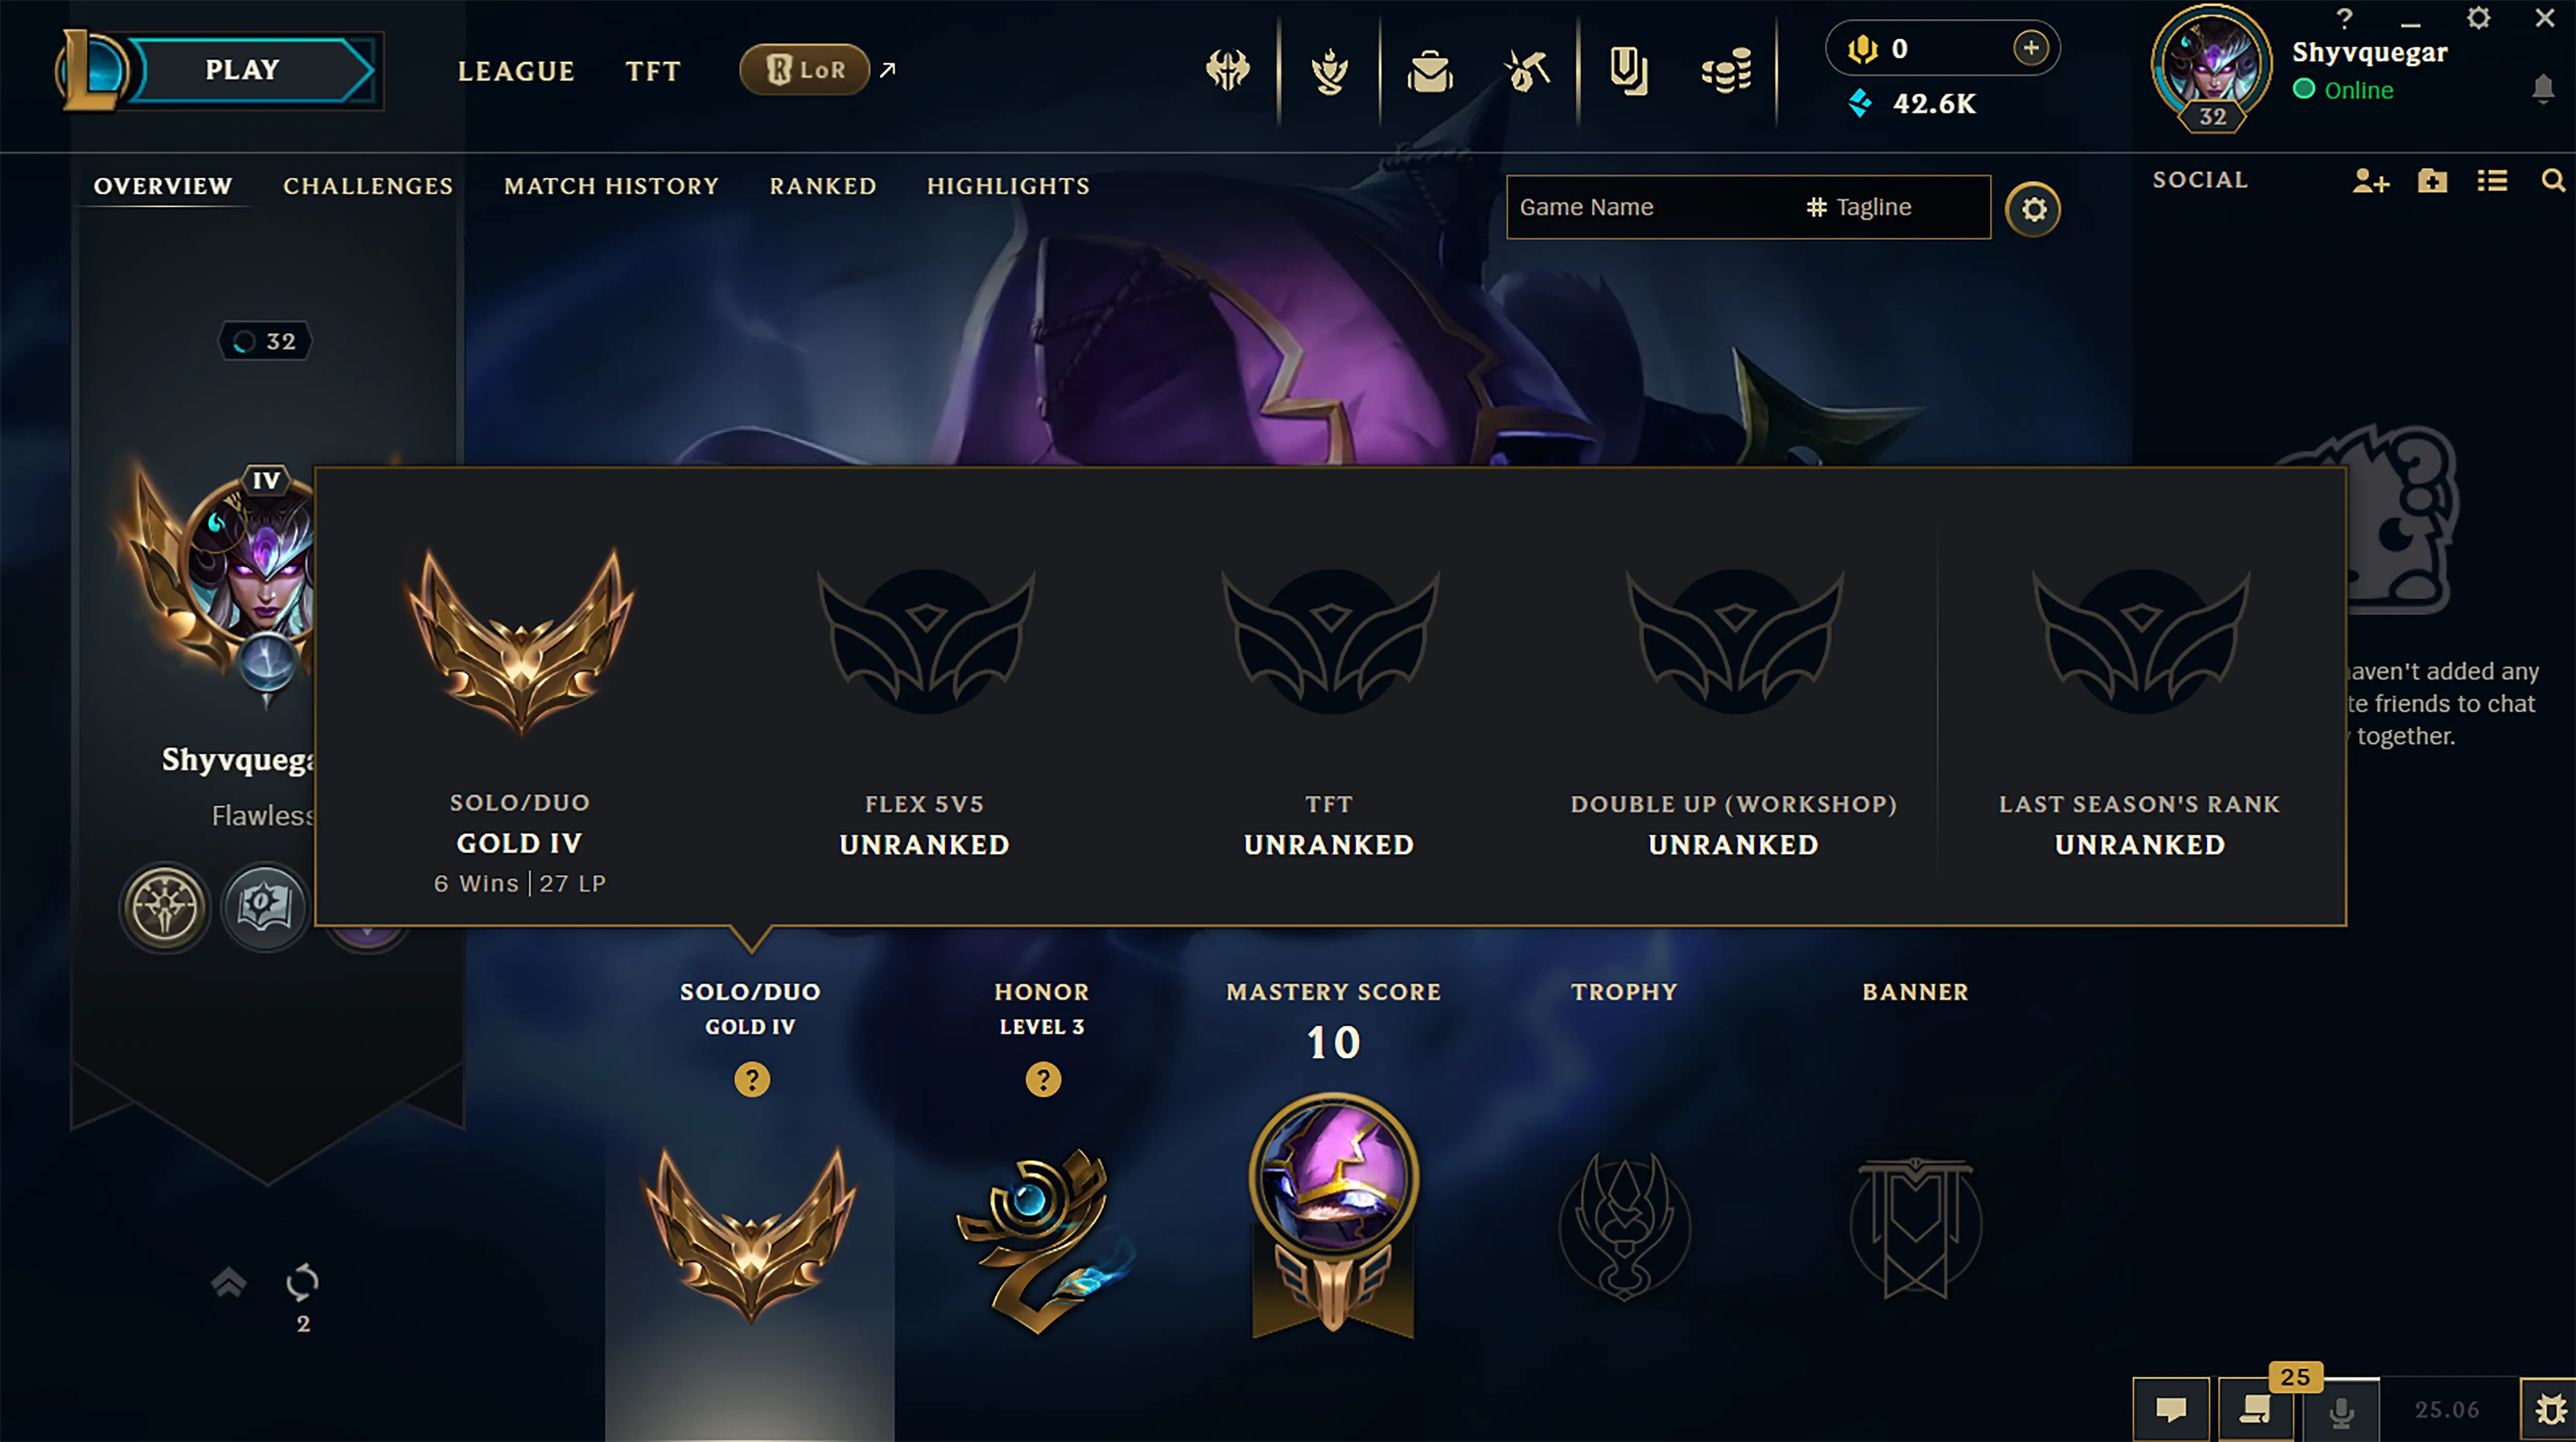The width and height of the screenshot is (2576, 1442).
Task: Toggle the missions panel button
Action: 2256,1410
